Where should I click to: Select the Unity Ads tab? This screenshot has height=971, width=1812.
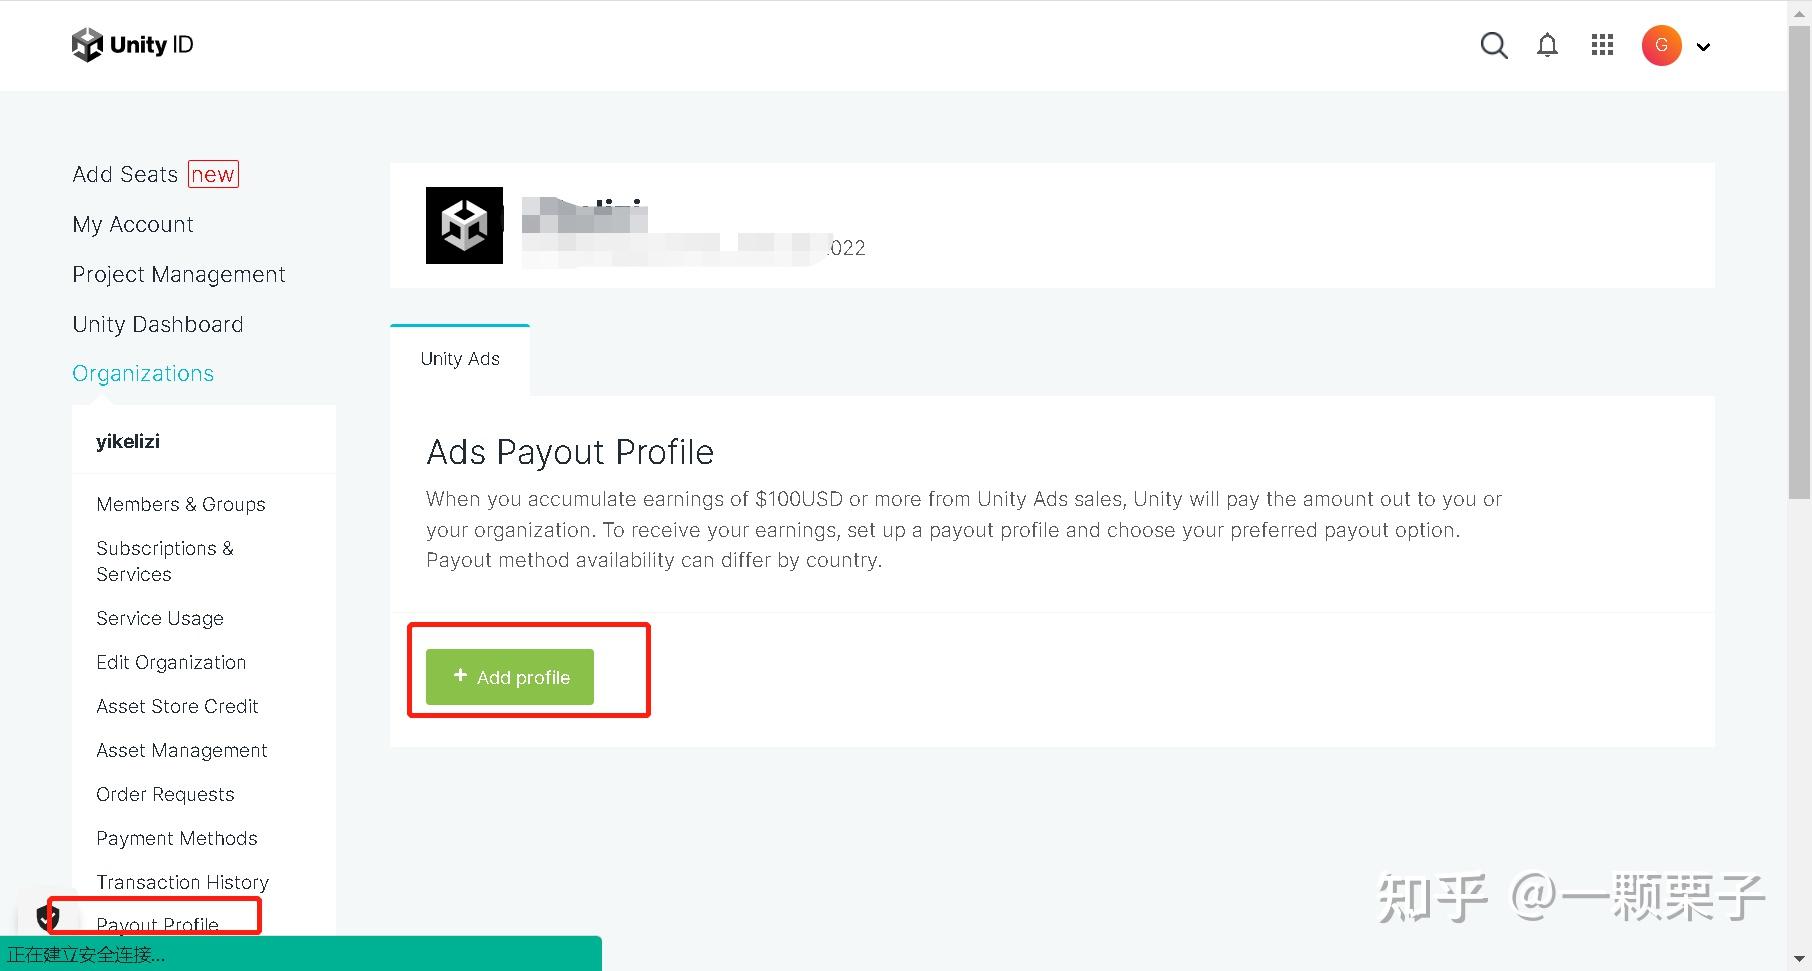coord(460,359)
